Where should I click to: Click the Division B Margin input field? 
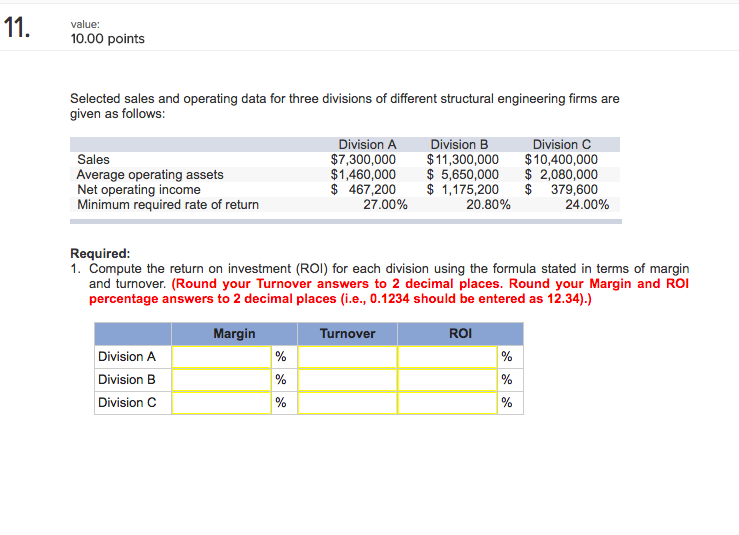tap(221, 380)
